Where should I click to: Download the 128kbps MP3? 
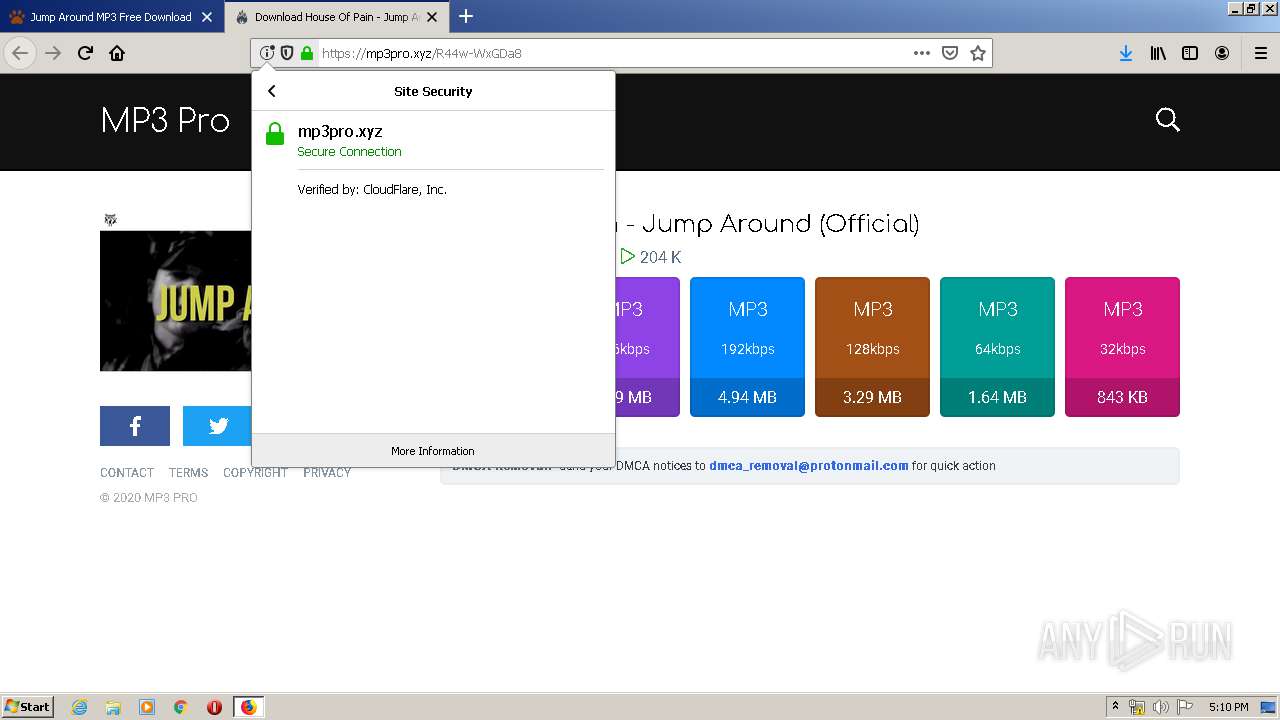pyautogui.click(x=872, y=347)
